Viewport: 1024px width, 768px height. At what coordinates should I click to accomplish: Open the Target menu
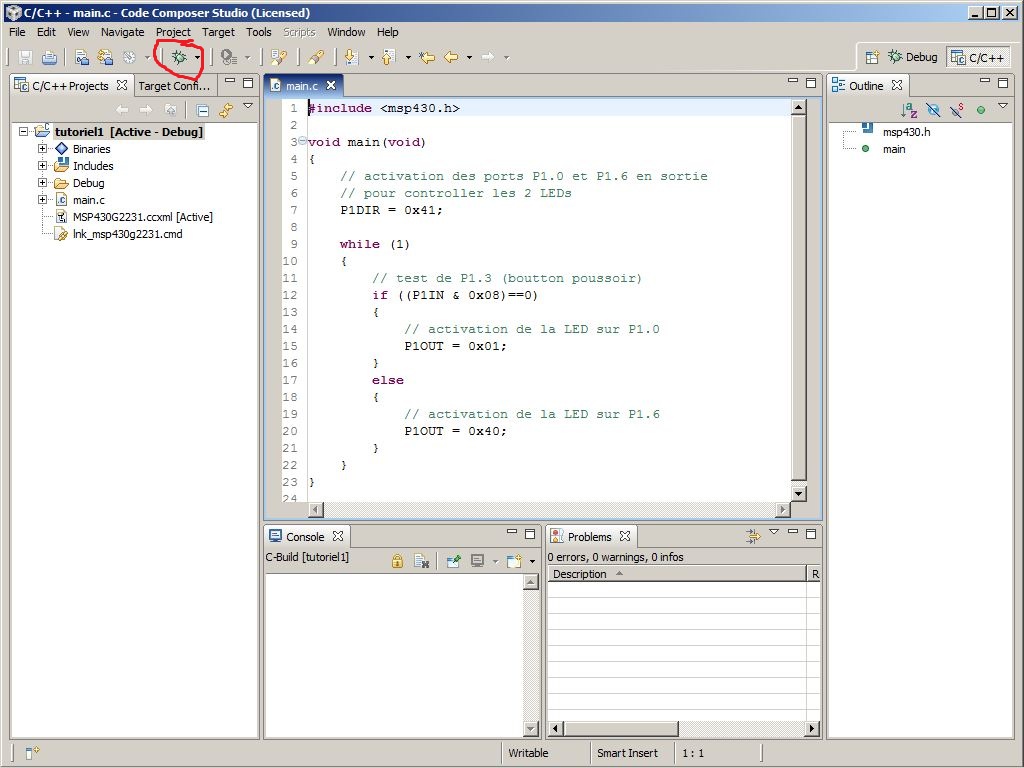point(218,32)
